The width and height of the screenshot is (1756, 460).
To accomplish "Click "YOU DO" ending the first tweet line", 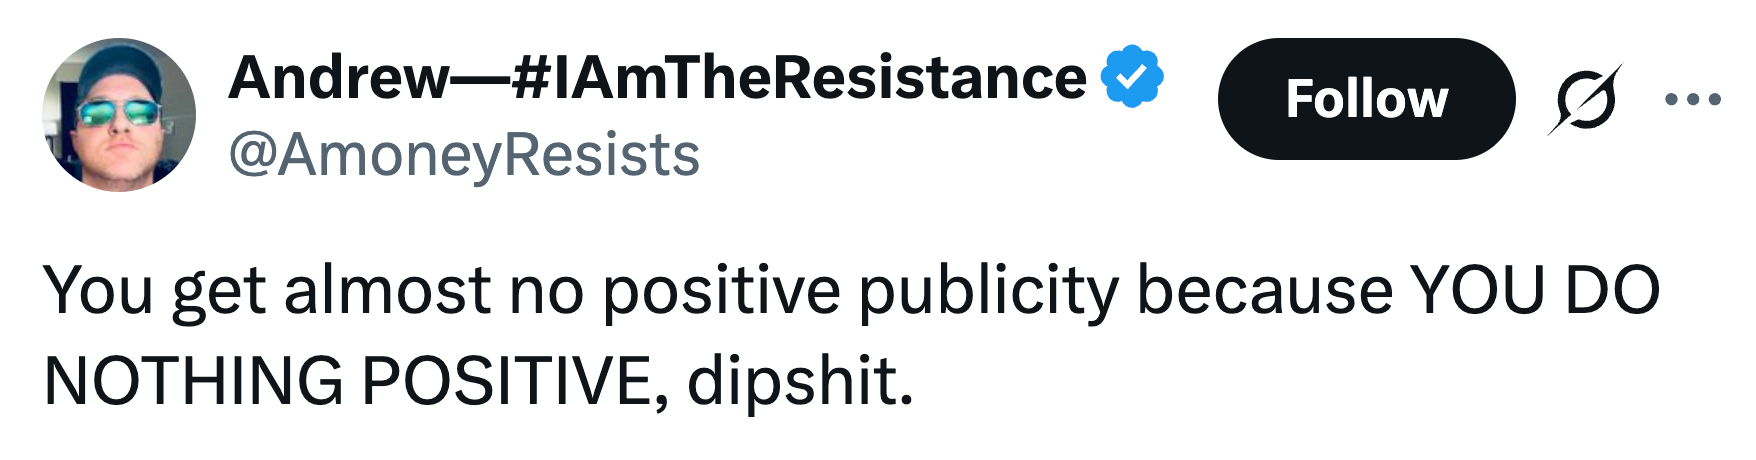I will click(1535, 292).
